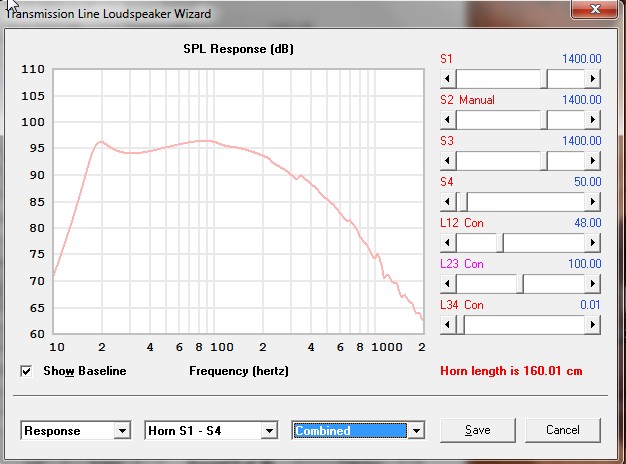This screenshot has height=464, width=626.
Task: Open the Combined dropdown
Action: point(416,431)
